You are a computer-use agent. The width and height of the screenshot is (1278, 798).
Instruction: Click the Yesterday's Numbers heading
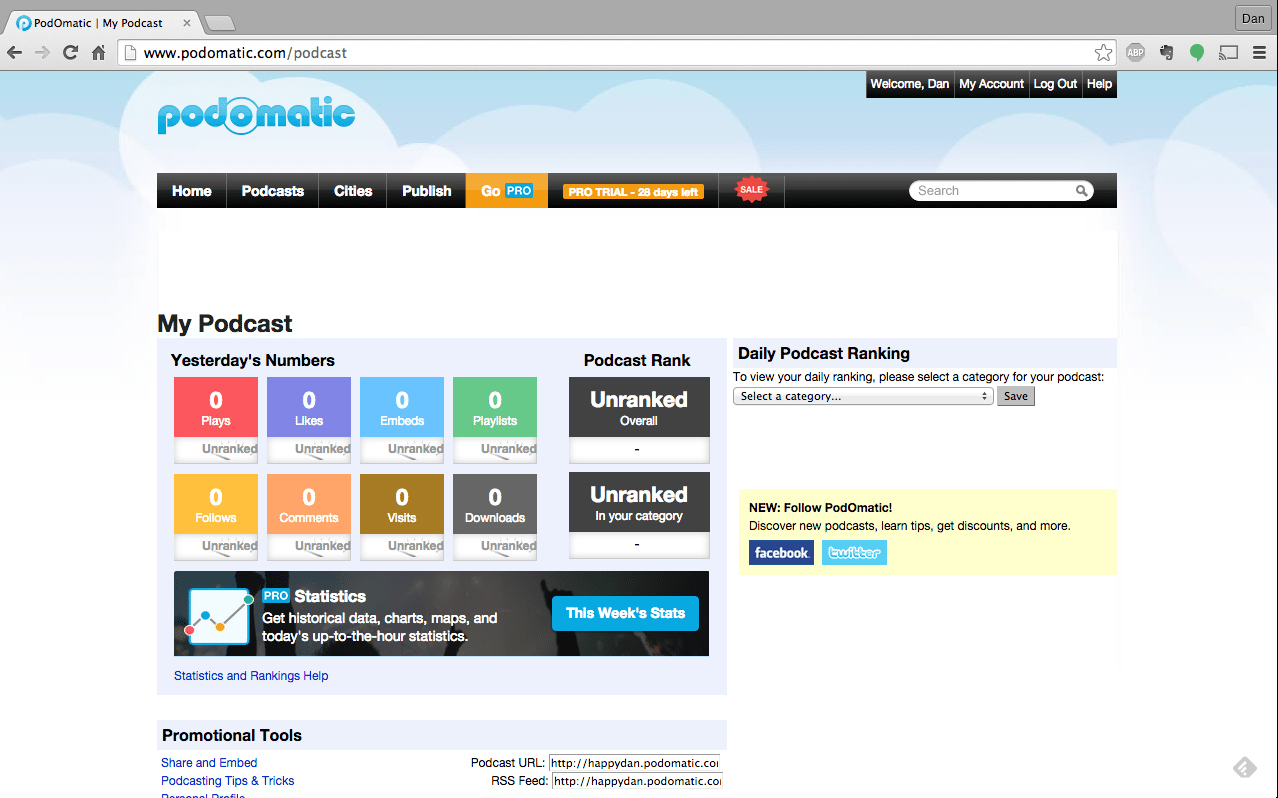point(253,361)
